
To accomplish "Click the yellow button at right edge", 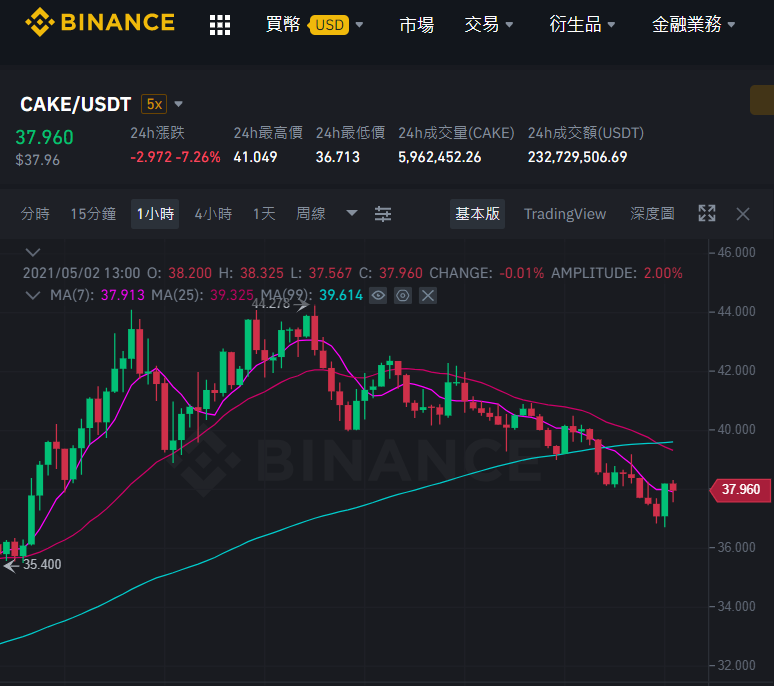I will pos(762,100).
